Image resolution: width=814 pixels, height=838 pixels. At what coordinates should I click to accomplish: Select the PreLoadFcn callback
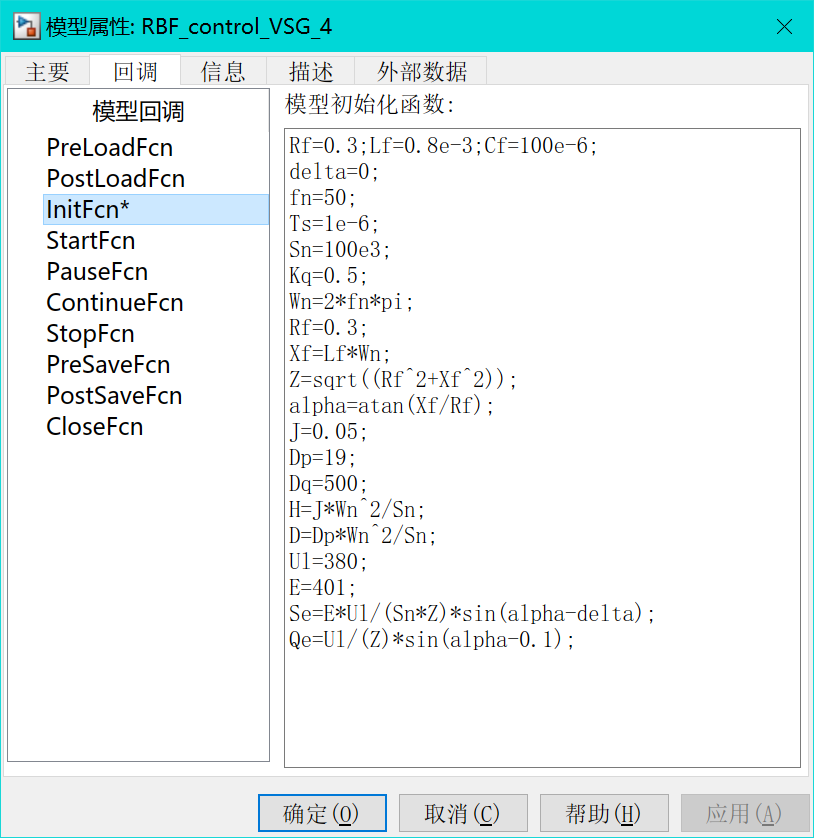pyautogui.click(x=110, y=147)
